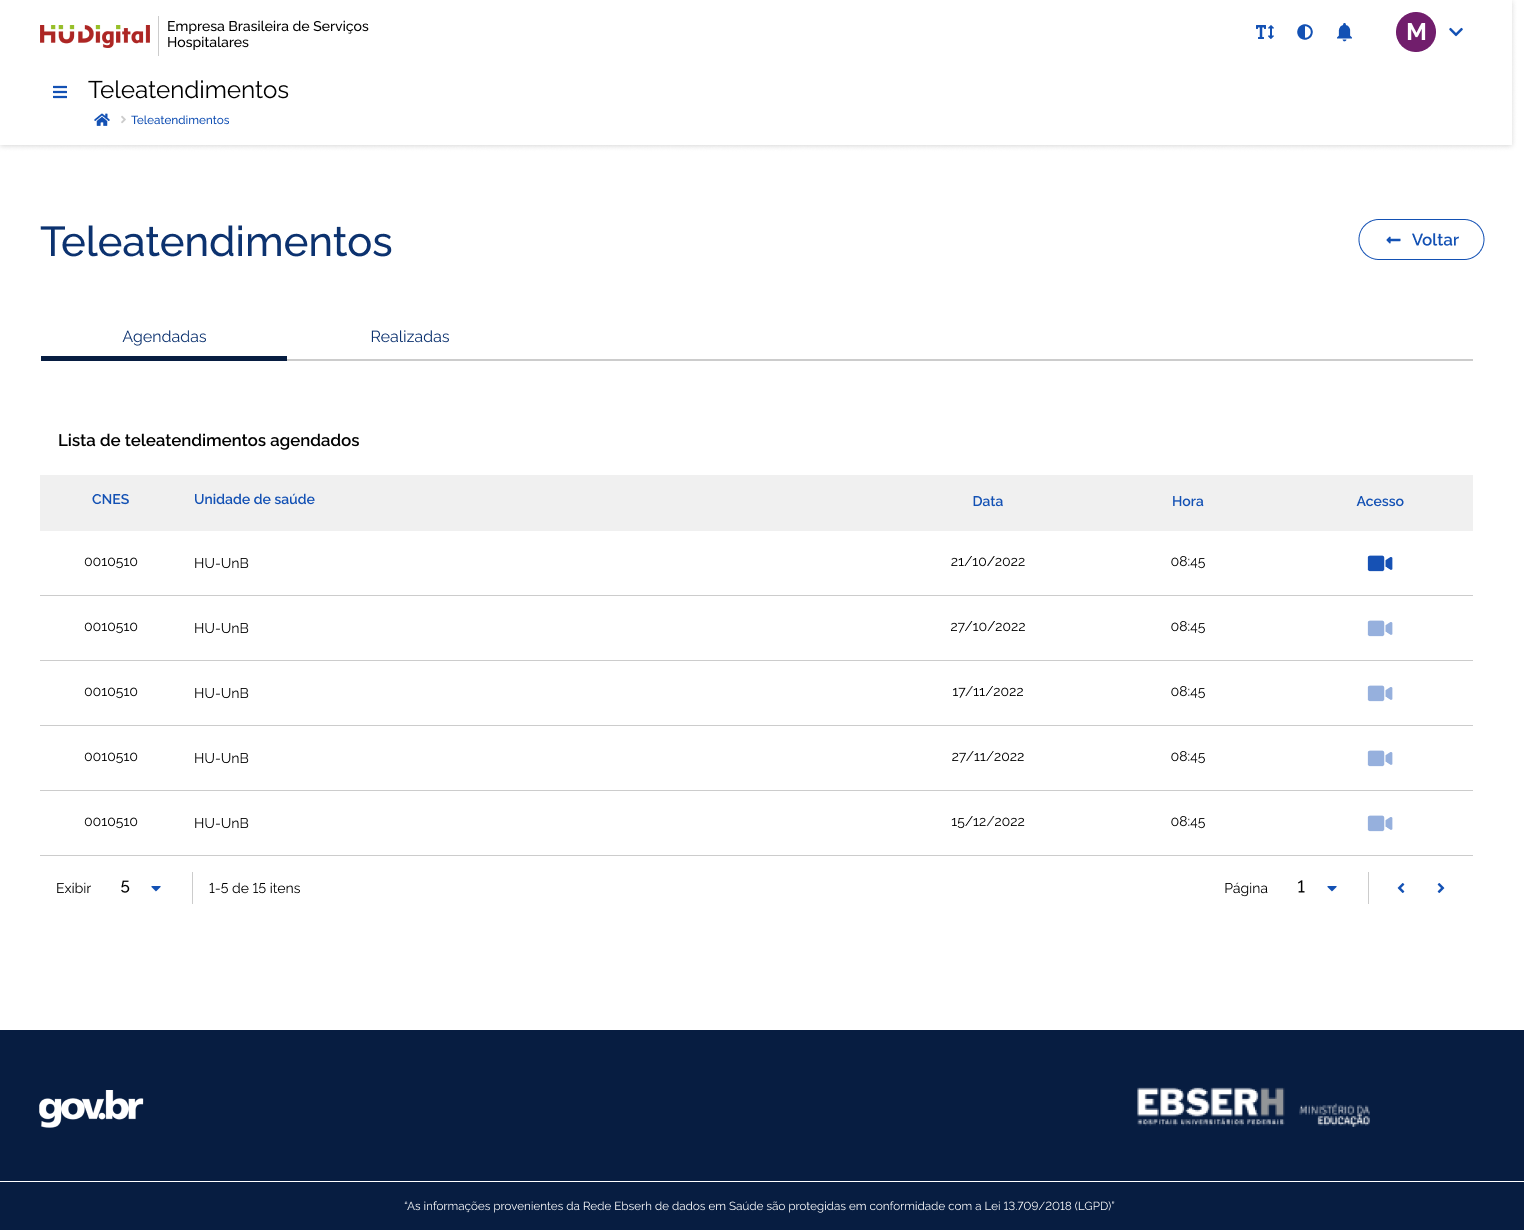Sort by Unidade de saúde column header

tap(254, 499)
